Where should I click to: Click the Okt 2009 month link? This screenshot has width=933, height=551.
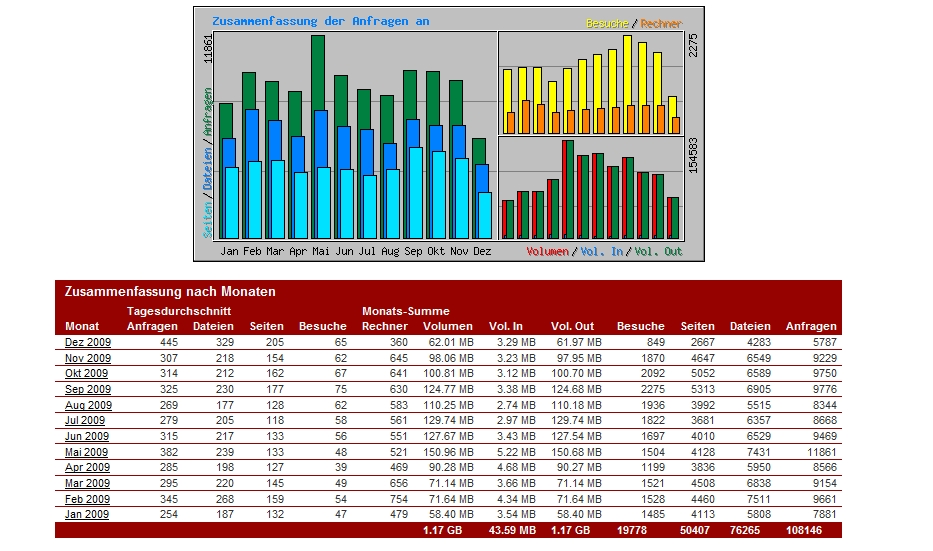pos(87,373)
